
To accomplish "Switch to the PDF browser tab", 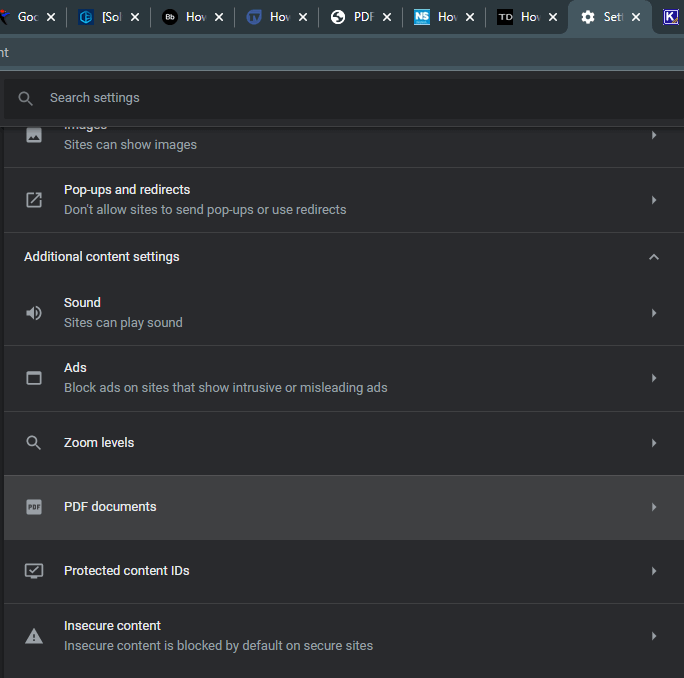I will pyautogui.click(x=356, y=17).
